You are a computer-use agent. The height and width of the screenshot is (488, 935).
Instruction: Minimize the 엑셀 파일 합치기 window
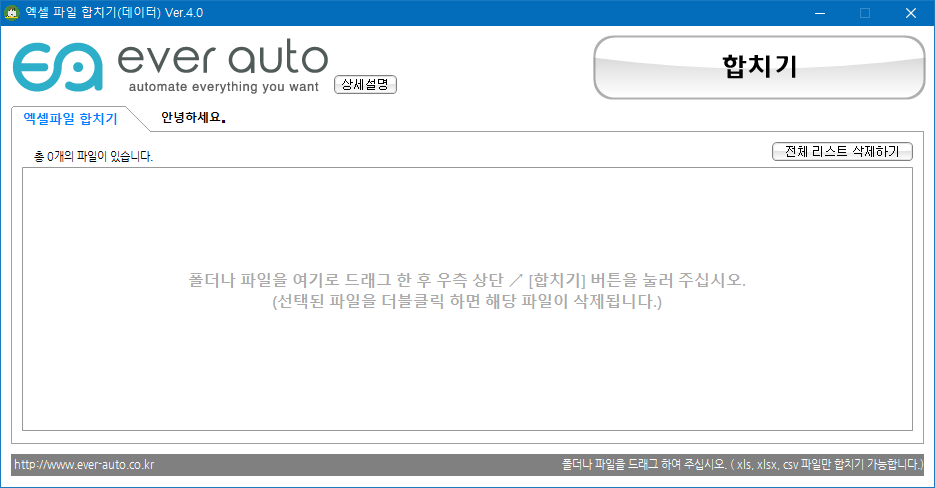pyautogui.click(x=820, y=13)
